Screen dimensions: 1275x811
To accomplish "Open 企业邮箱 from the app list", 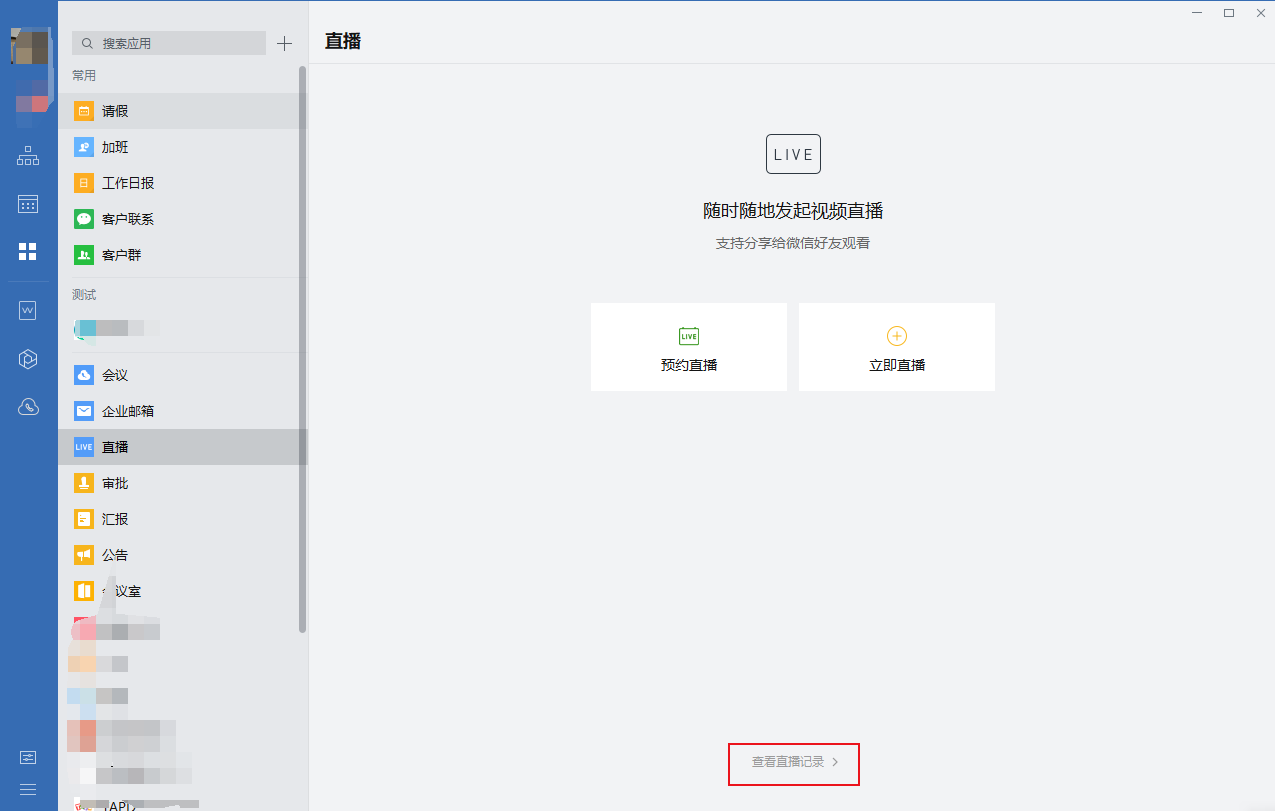I will point(127,411).
